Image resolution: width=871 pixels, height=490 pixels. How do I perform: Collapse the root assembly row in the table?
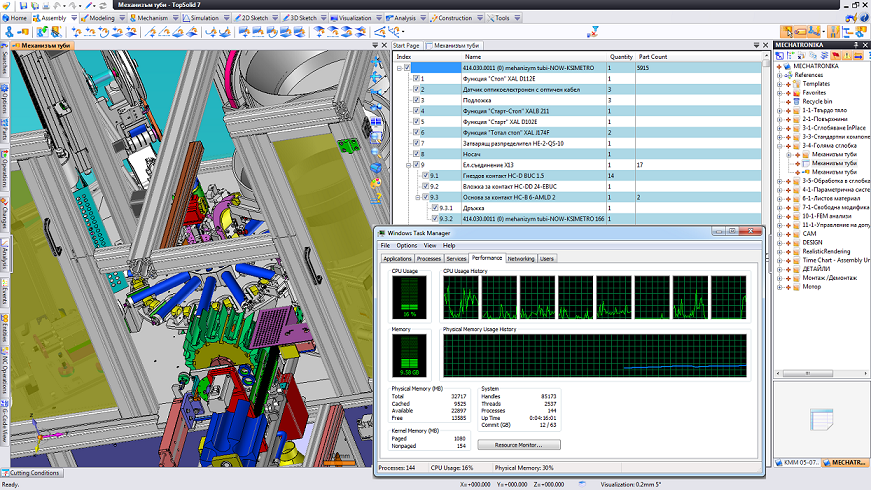(x=399, y=68)
